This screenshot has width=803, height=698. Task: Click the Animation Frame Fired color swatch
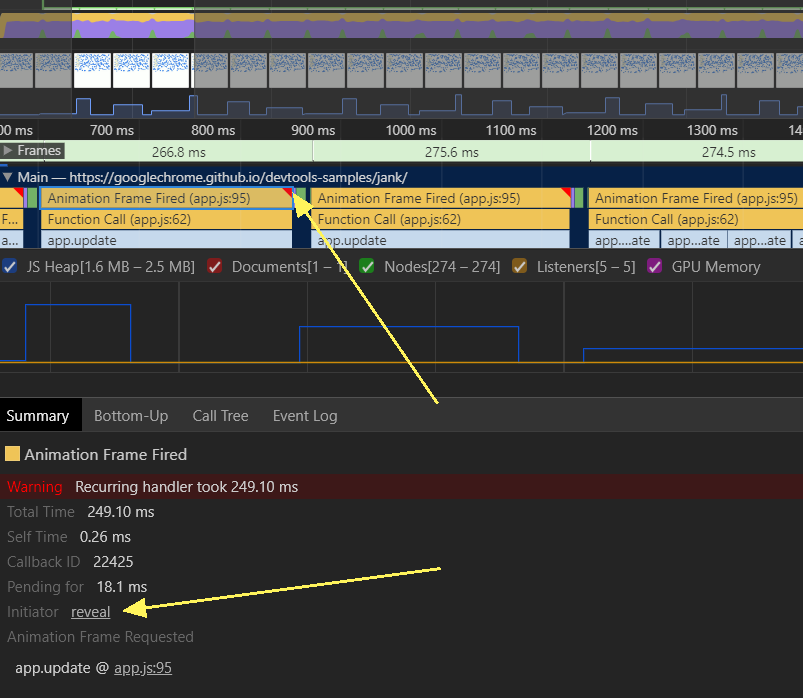coord(12,454)
